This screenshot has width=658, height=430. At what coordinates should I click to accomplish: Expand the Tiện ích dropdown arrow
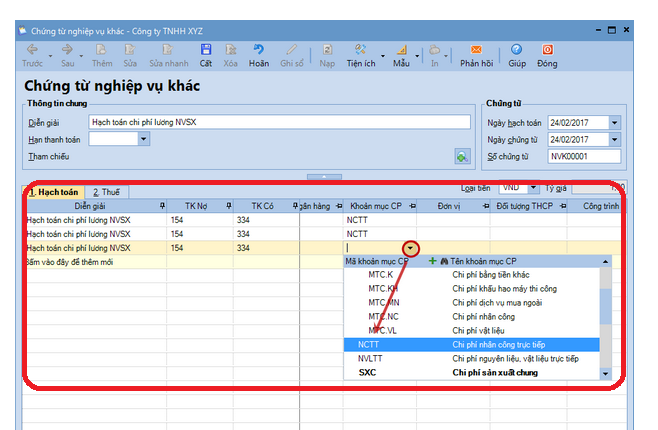[x=383, y=56]
